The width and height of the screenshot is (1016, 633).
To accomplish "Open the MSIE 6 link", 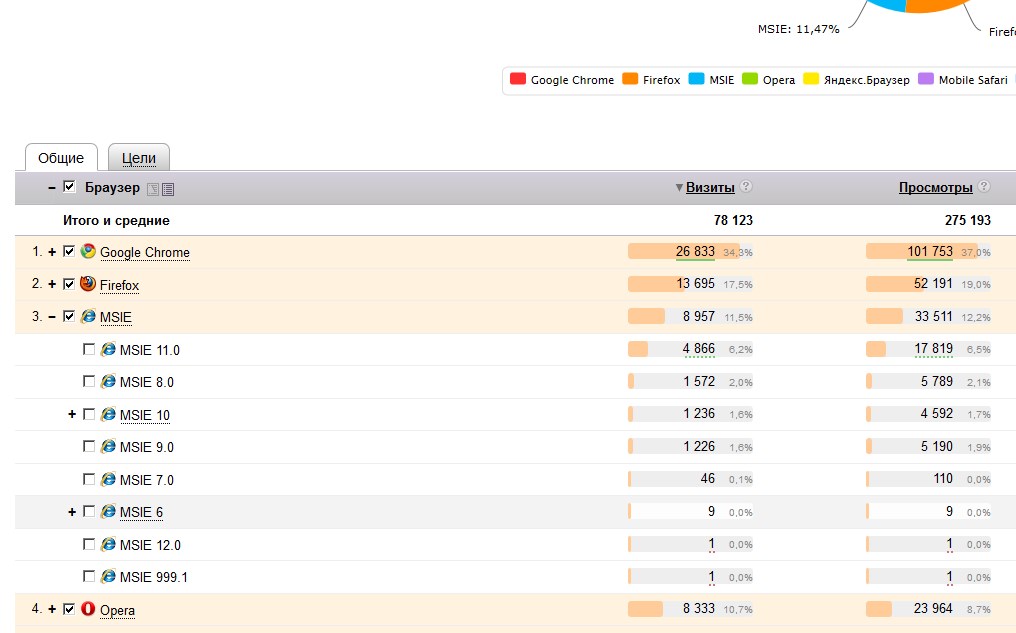I will 141,512.
